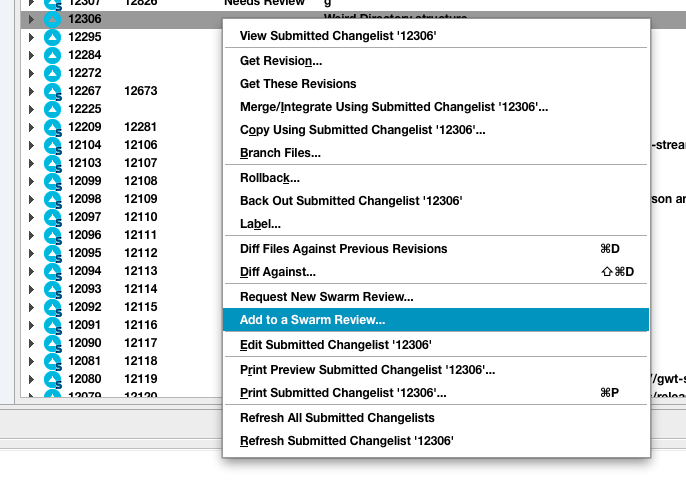686x488 pixels.
Task: Click the changelist icon for 12295
Action: click(x=53, y=37)
